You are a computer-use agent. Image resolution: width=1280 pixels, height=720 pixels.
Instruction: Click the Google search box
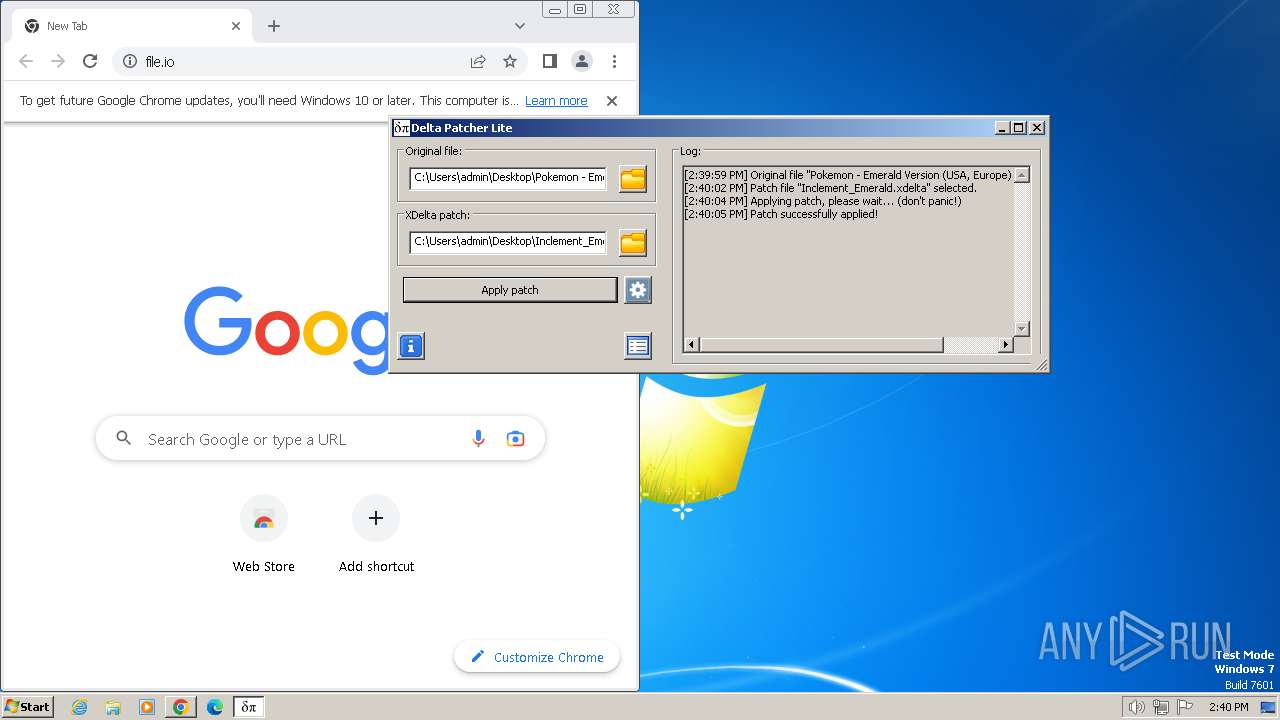320,439
